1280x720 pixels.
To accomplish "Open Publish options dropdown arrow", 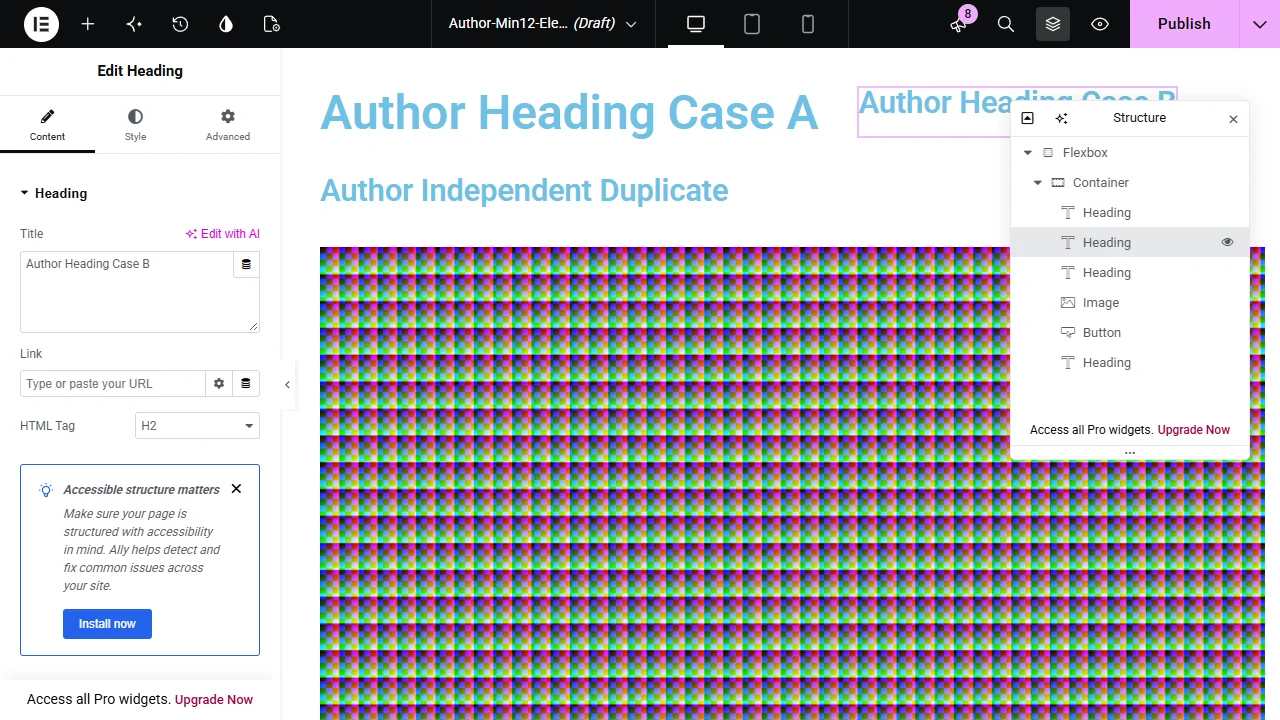I will tap(1260, 24).
